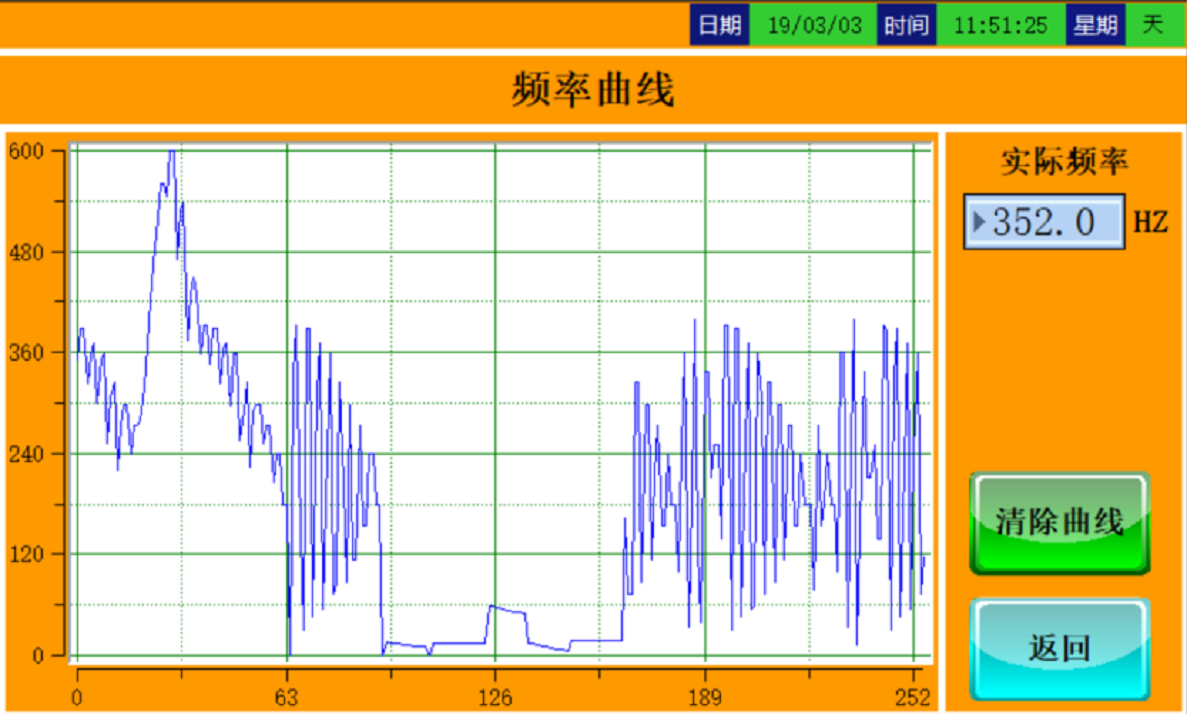
Task: Click the small arrow in the frequency field
Action: point(979,222)
